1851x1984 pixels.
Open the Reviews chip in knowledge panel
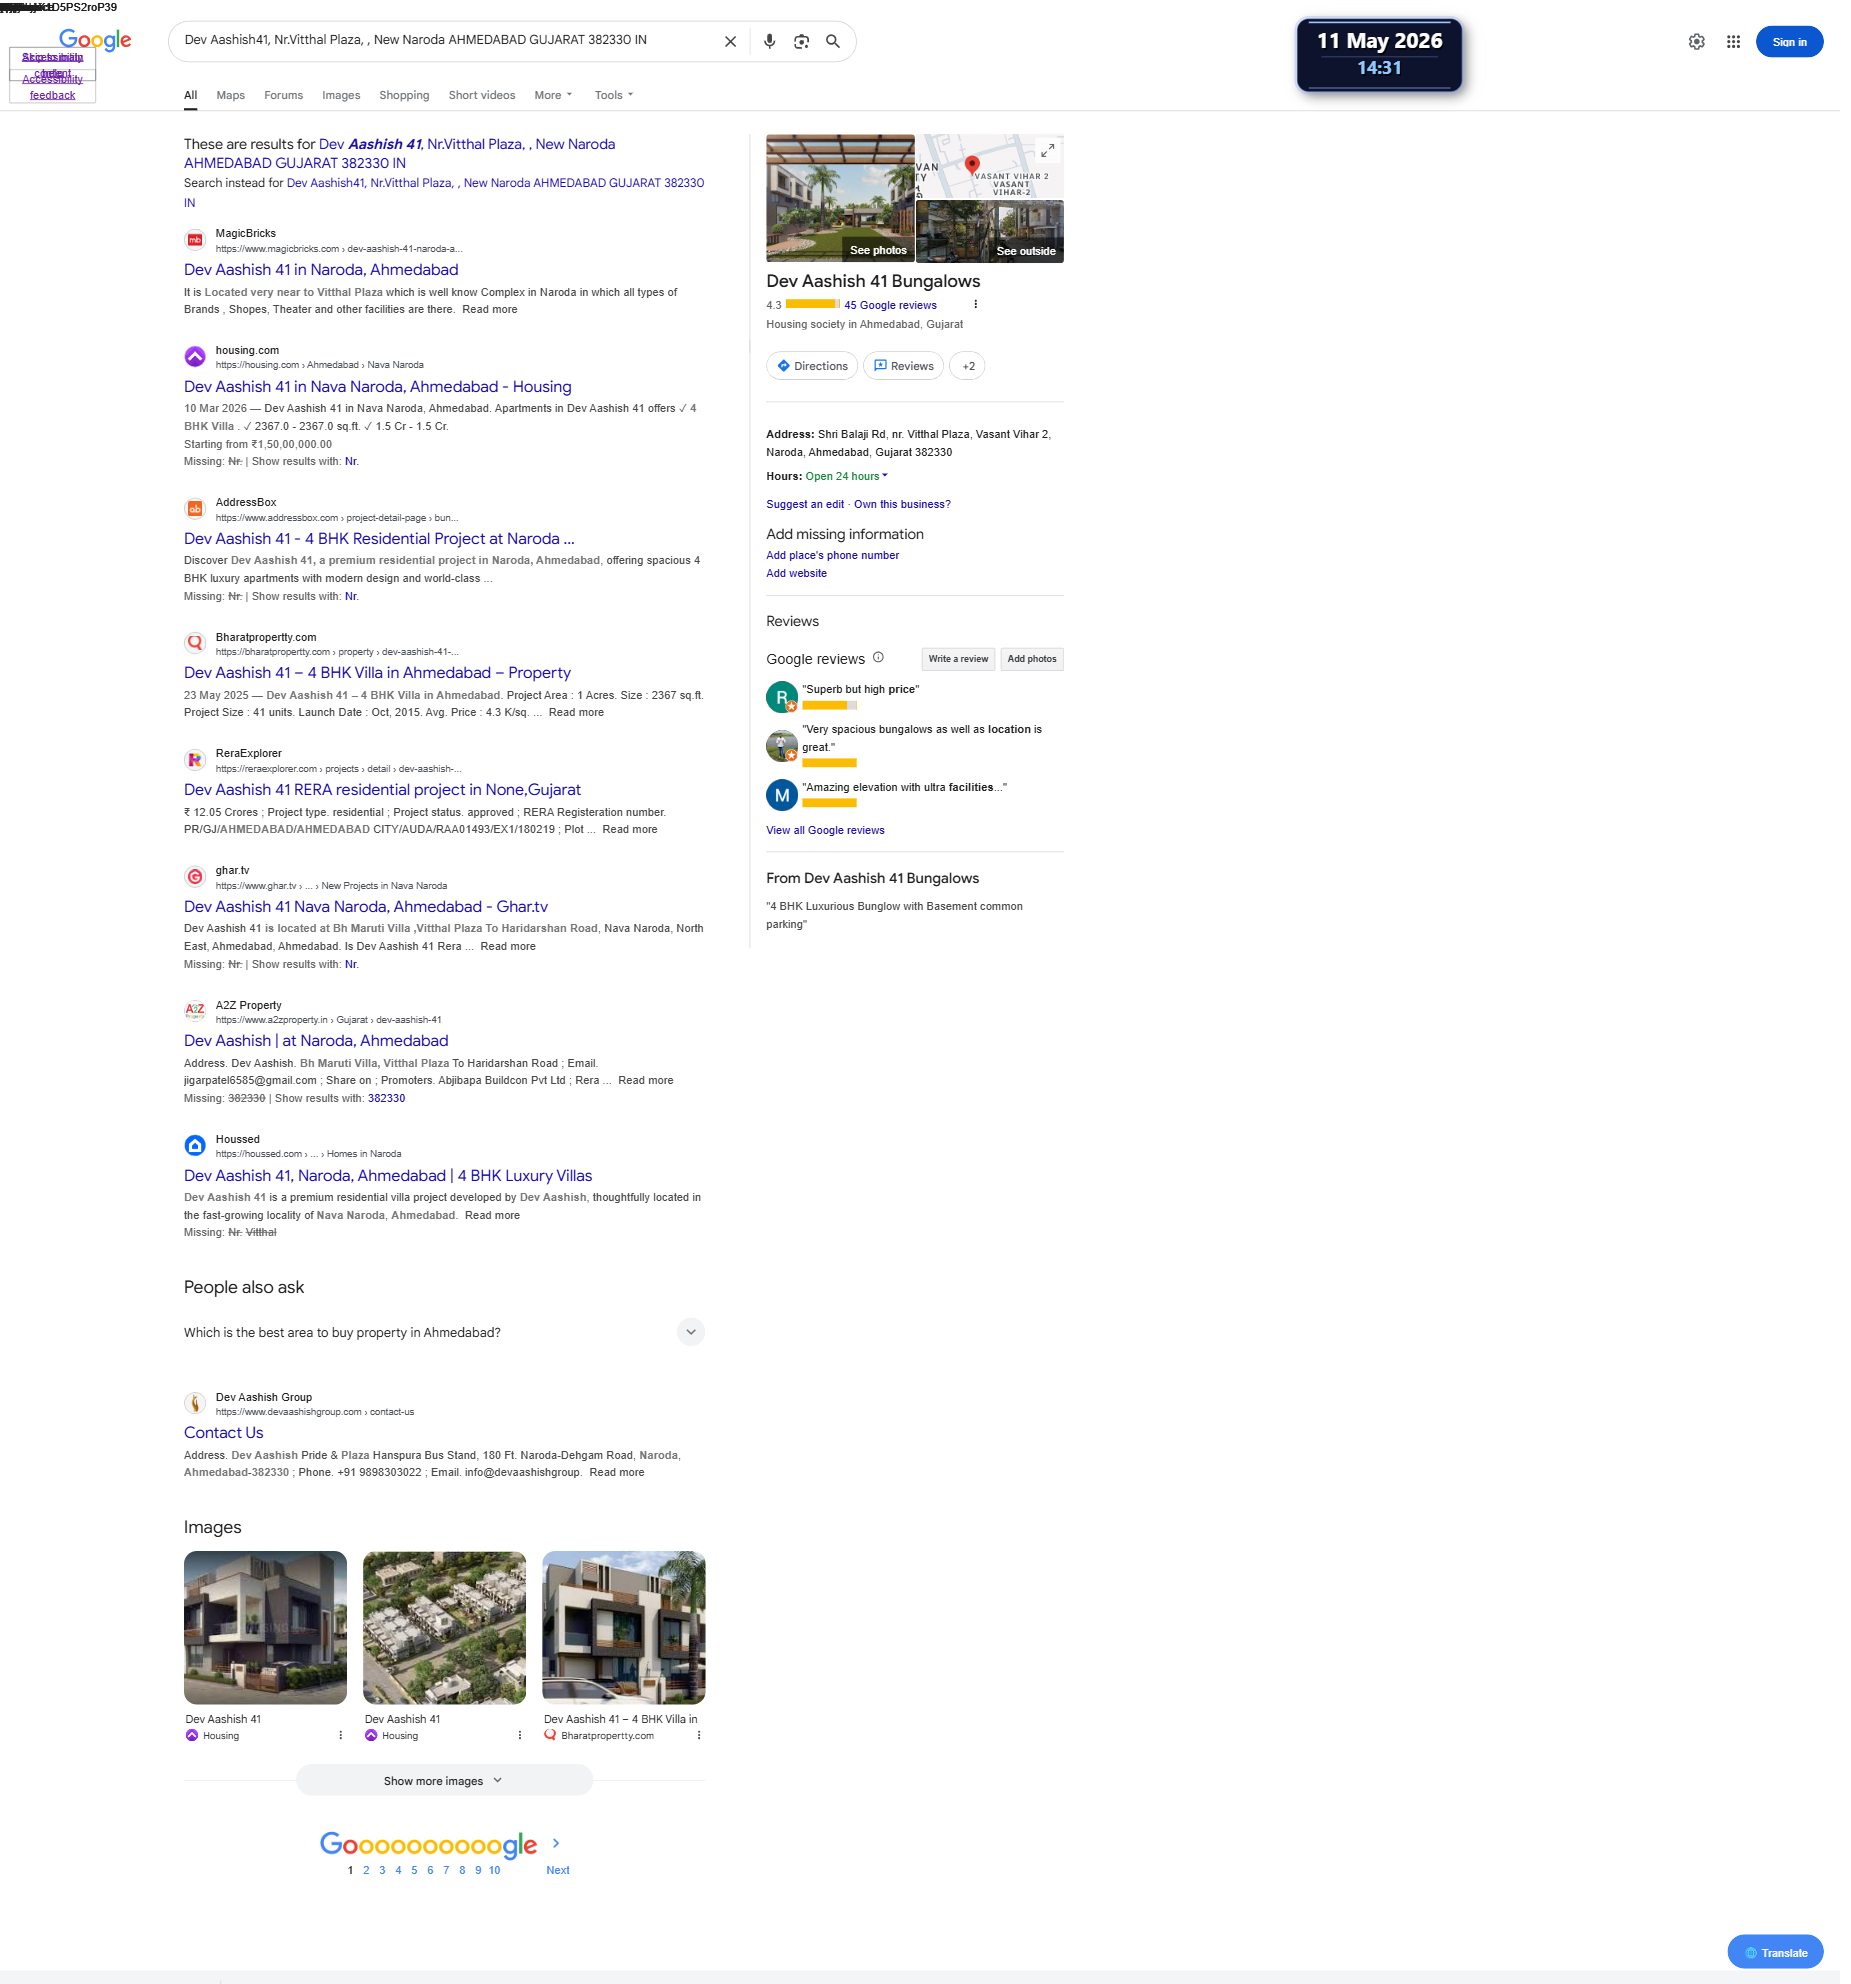[x=903, y=366]
